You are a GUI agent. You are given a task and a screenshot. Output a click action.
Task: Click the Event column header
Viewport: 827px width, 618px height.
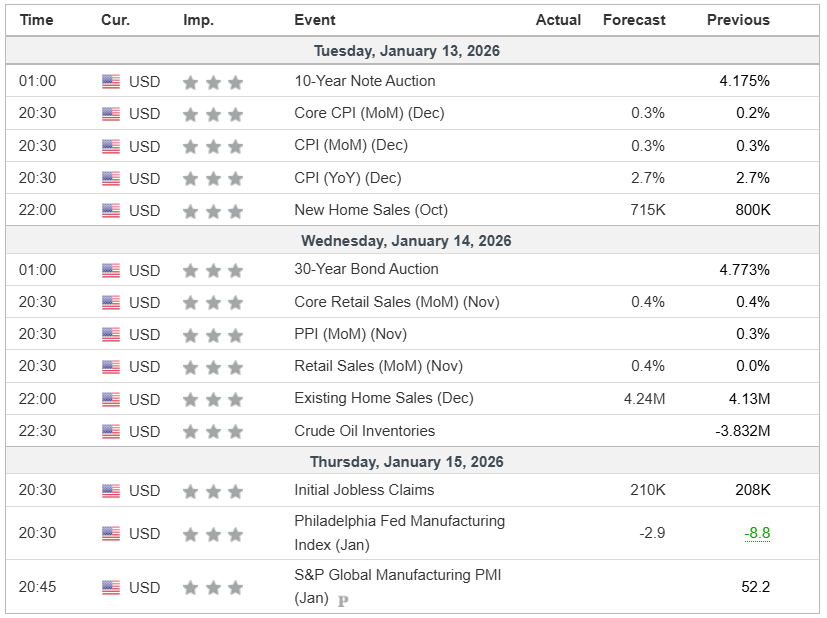pyautogui.click(x=315, y=20)
